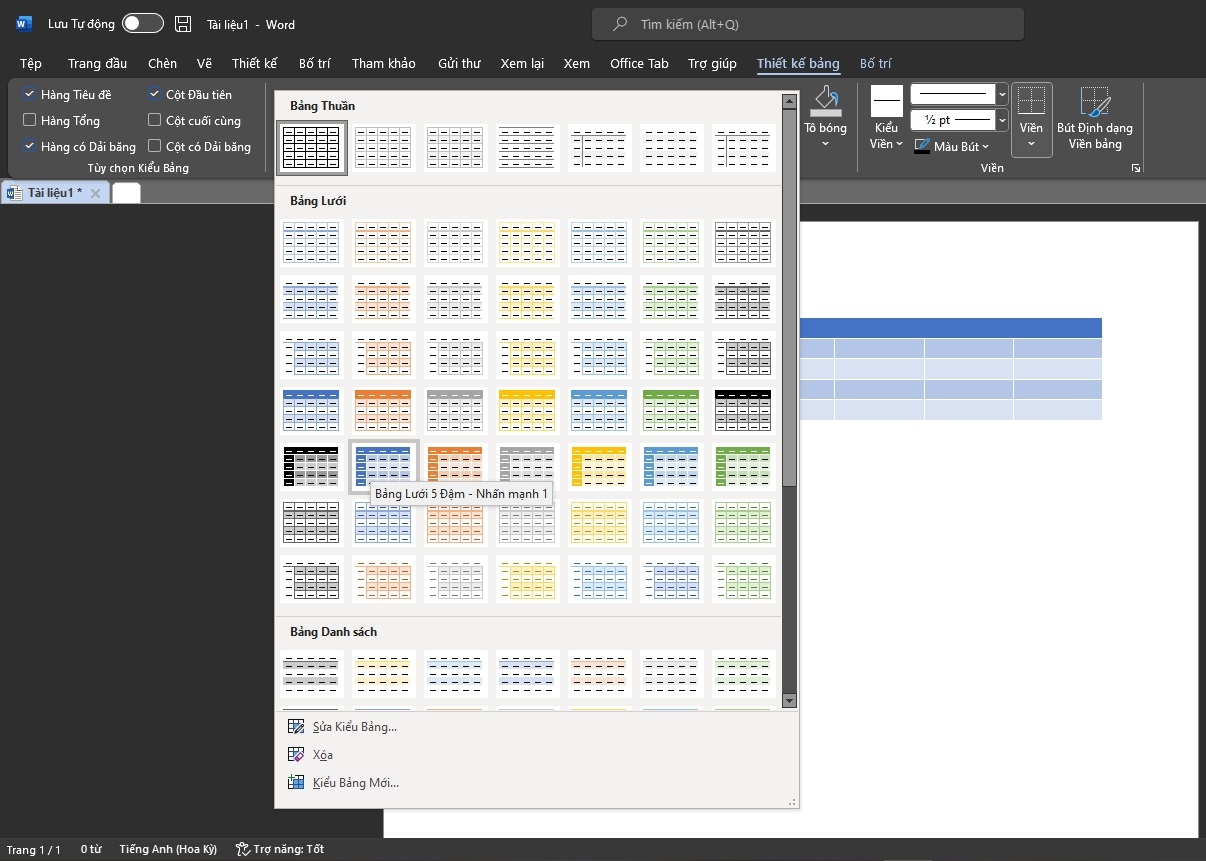Open the Màu Bút pen color dropdown
The width and height of the screenshot is (1206, 861).
[985, 147]
